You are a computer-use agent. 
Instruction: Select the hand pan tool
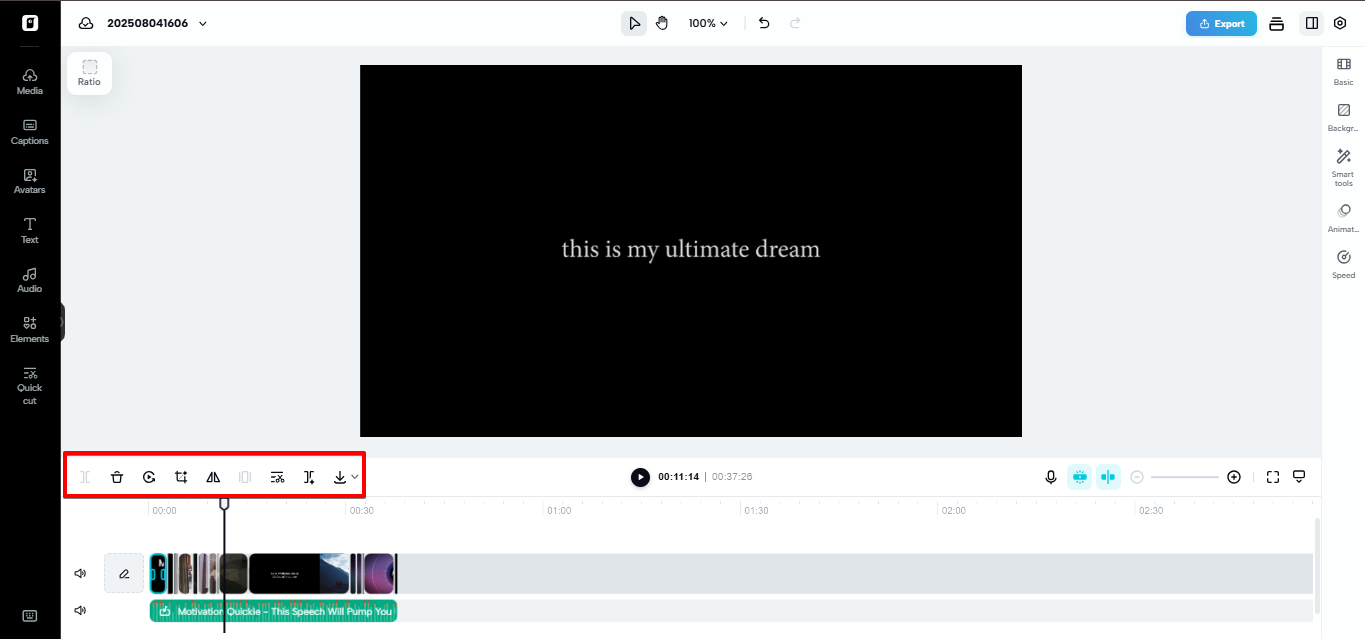(662, 23)
